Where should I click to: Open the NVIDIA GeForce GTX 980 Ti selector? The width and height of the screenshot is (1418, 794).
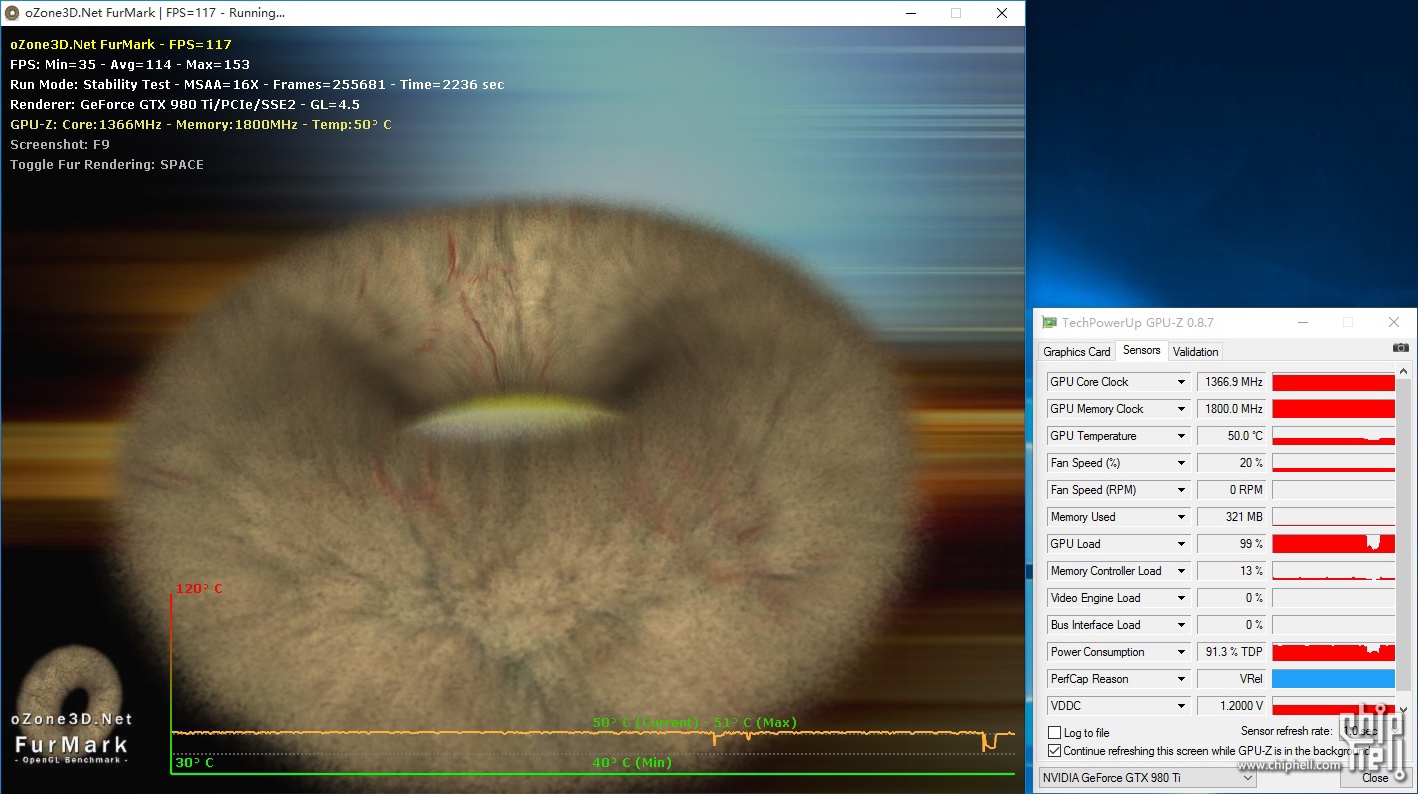tap(1147, 777)
